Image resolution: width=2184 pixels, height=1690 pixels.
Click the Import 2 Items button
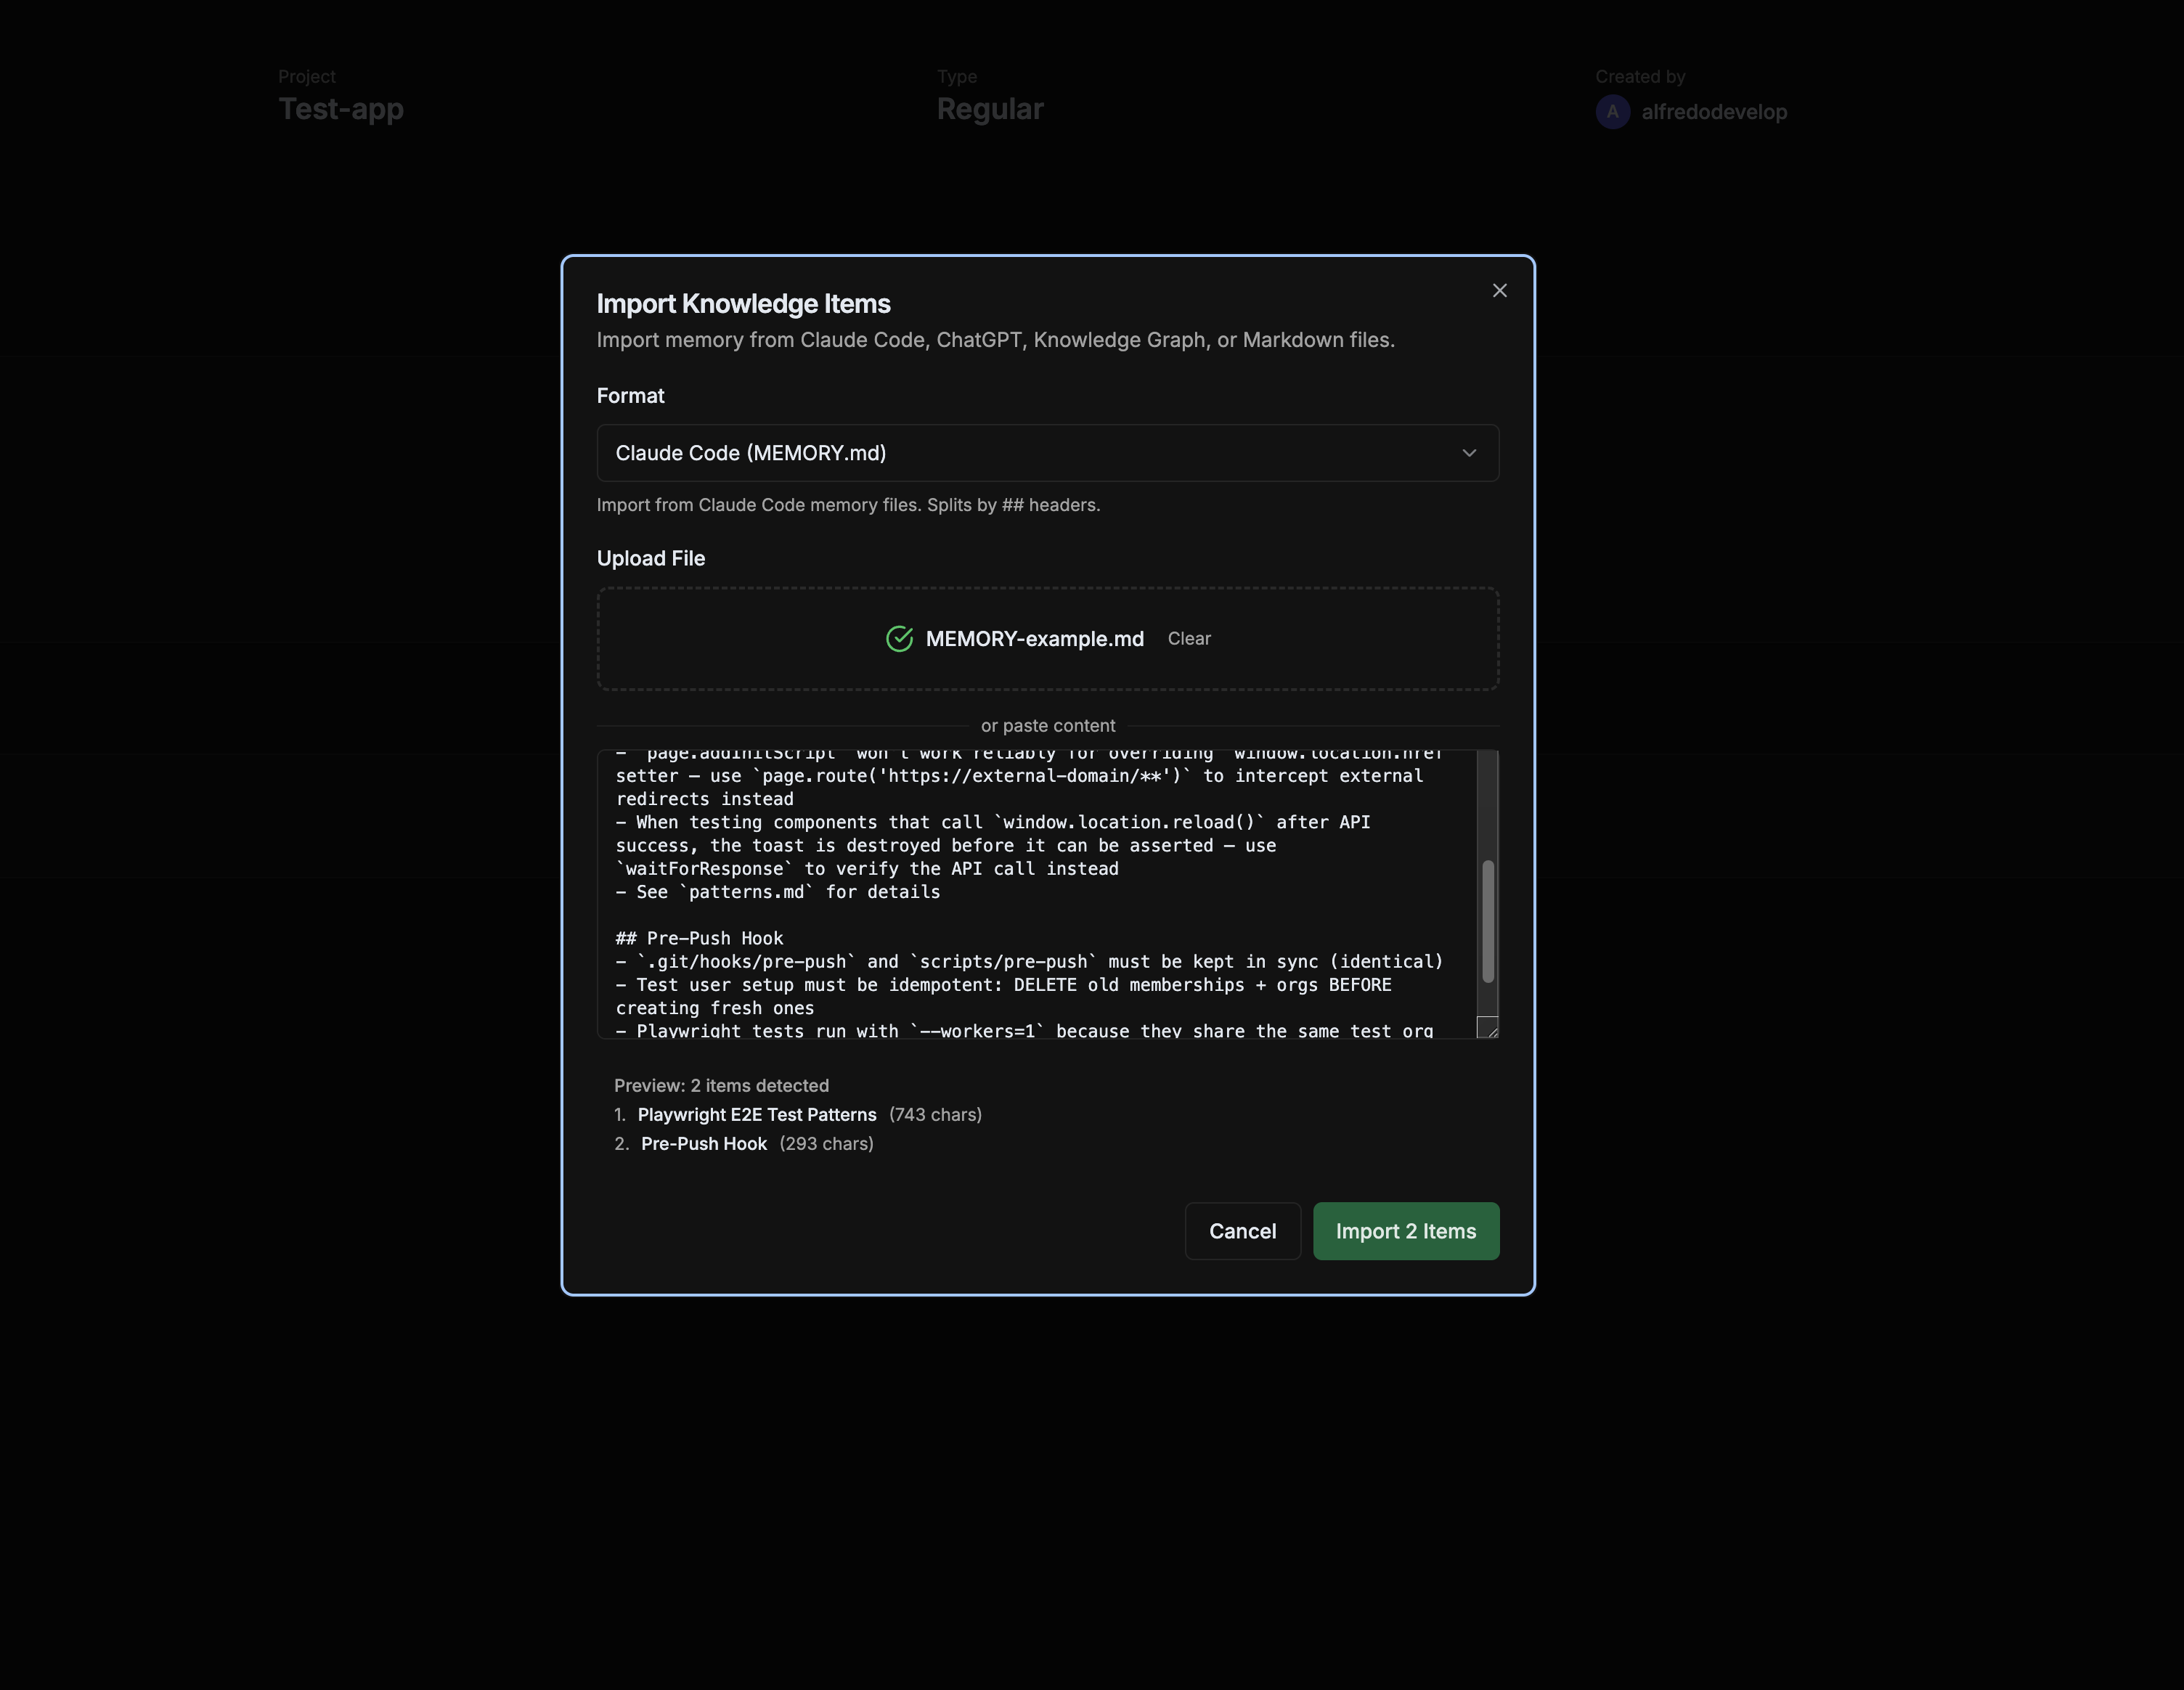1406,1231
